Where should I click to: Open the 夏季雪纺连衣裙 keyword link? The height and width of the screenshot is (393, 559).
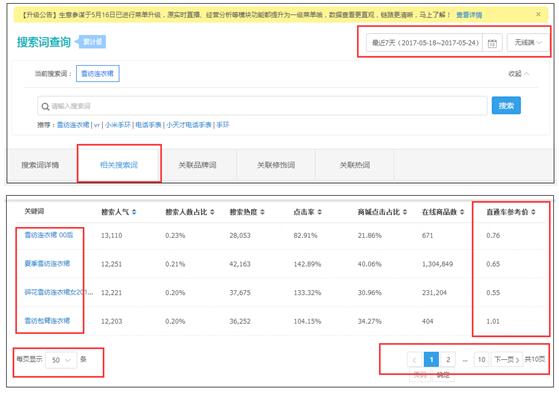47,264
